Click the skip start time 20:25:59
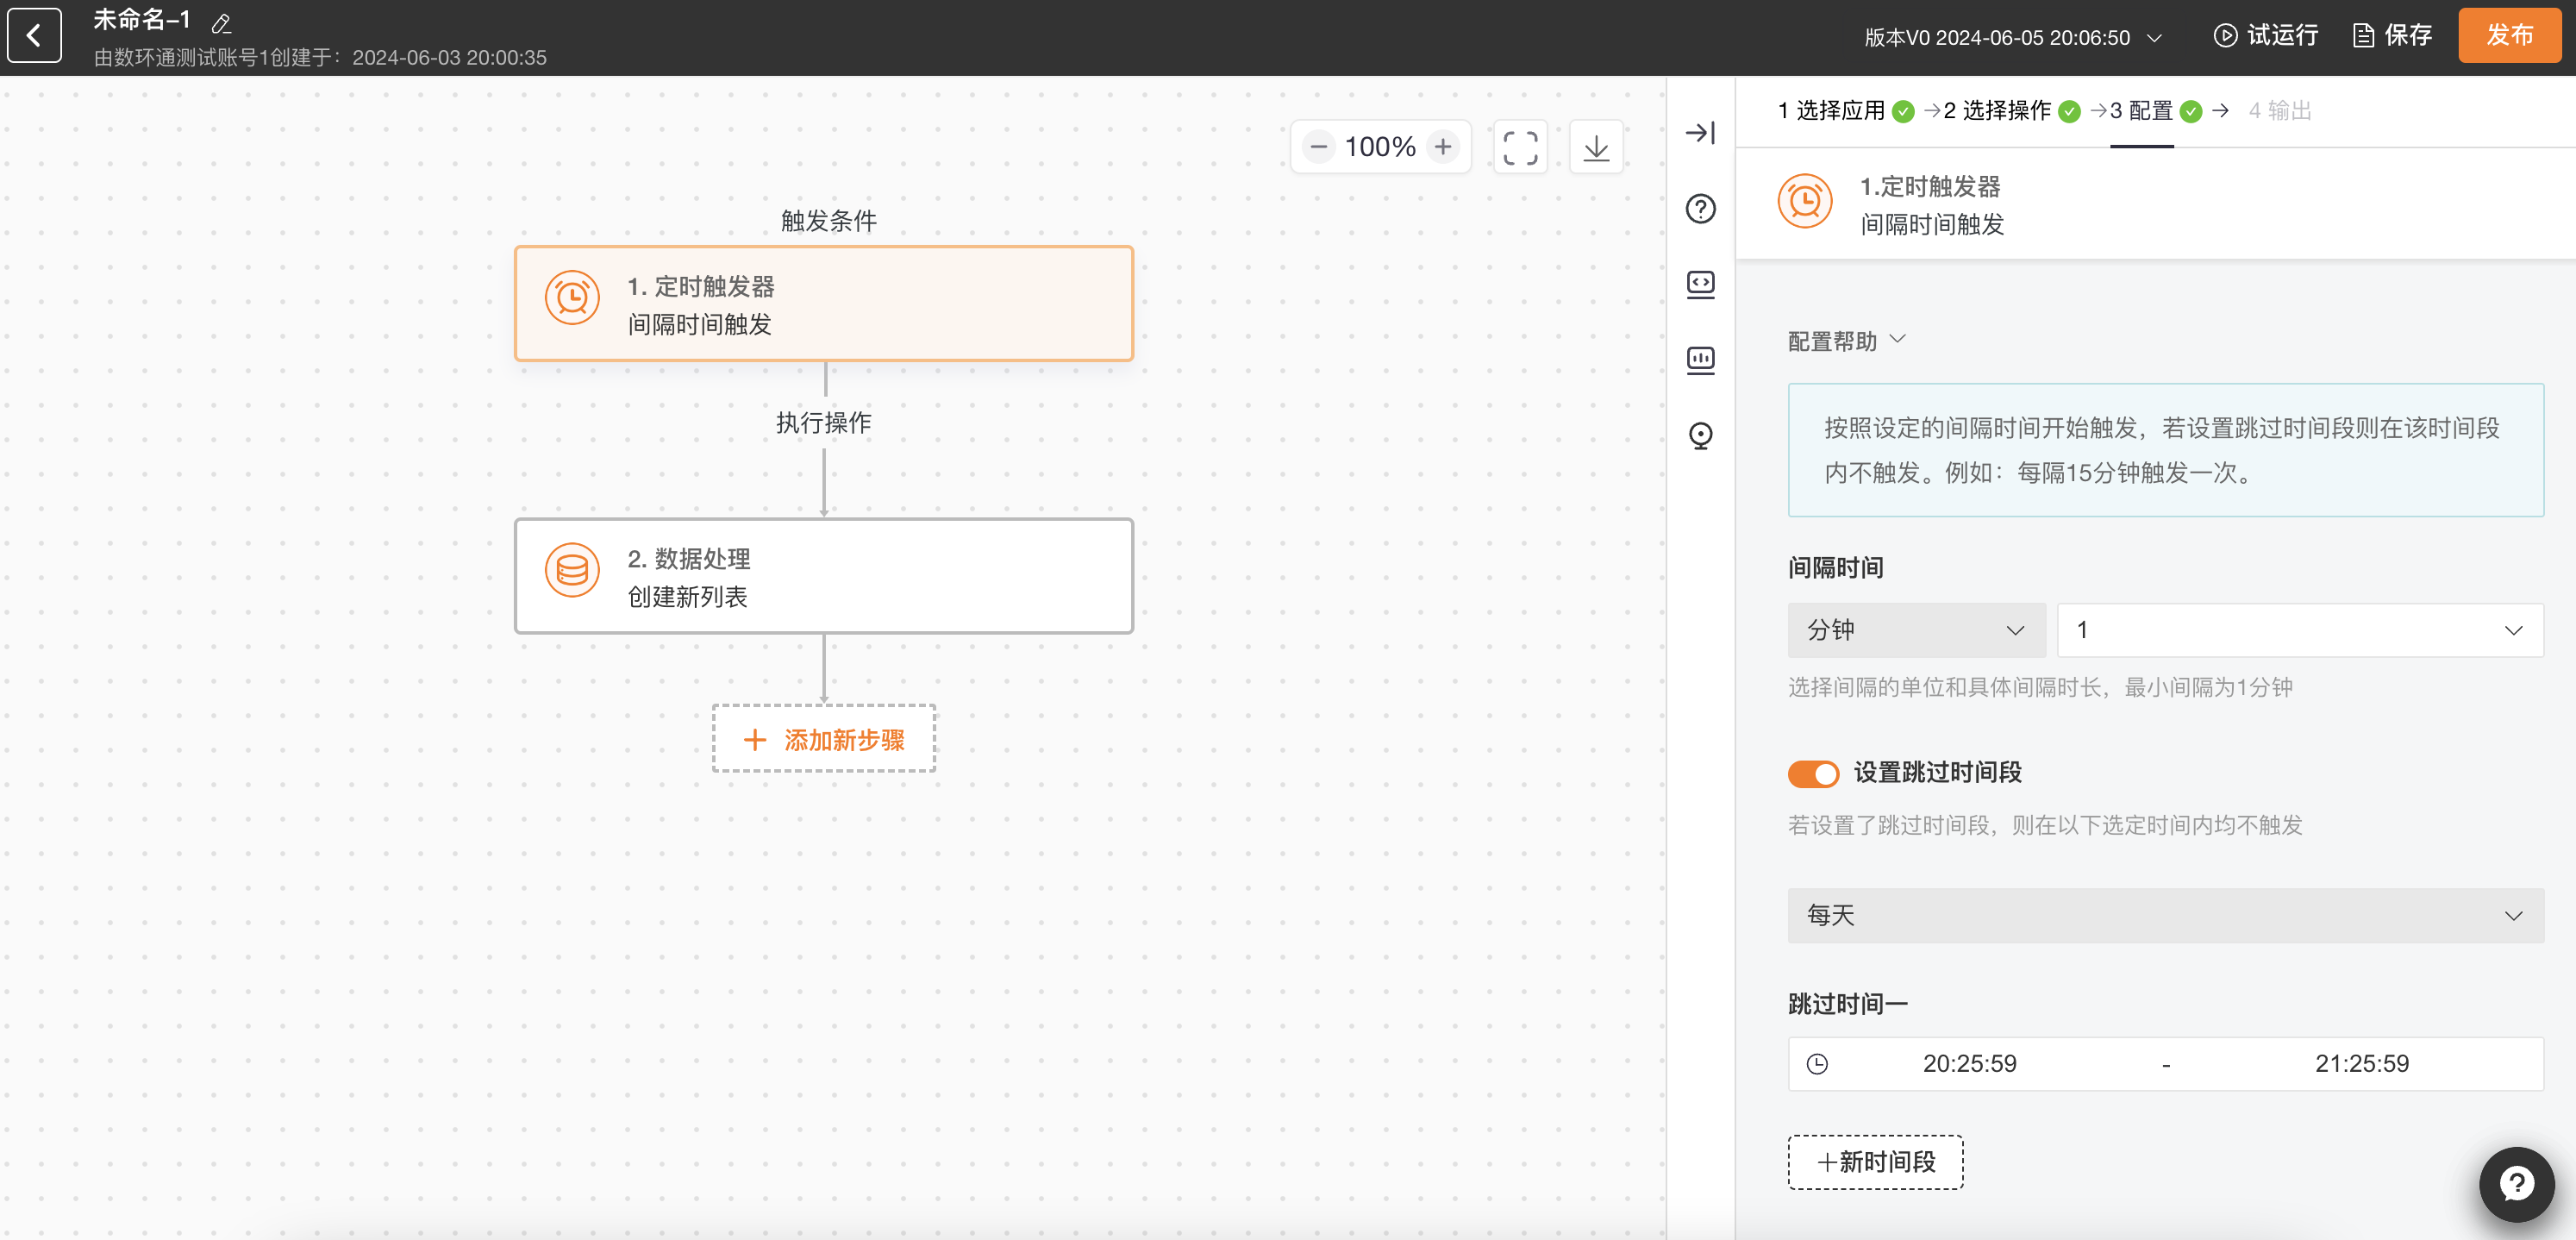 pyautogui.click(x=1969, y=1064)
